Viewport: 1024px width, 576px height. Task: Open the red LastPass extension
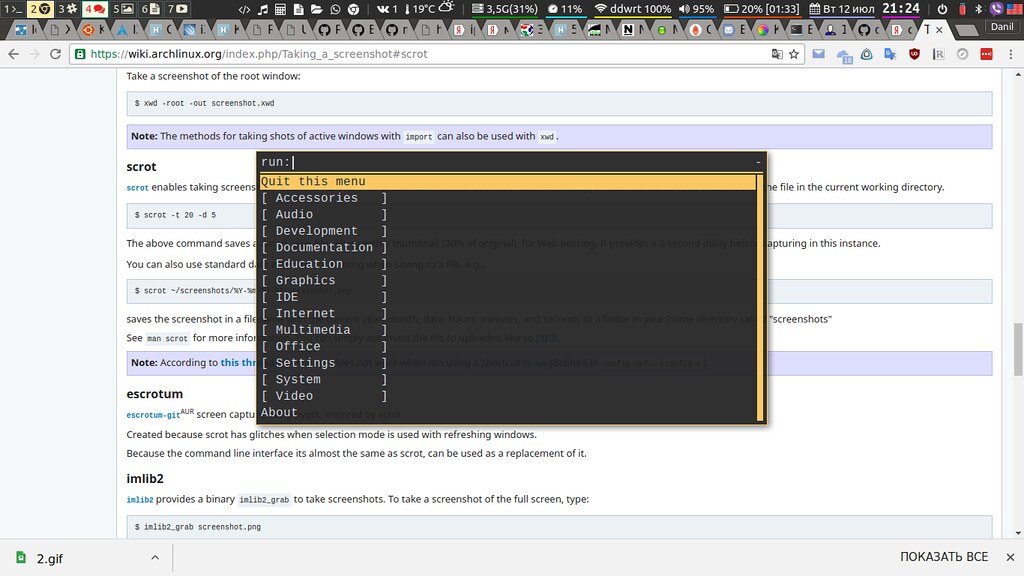click(986, 54)
